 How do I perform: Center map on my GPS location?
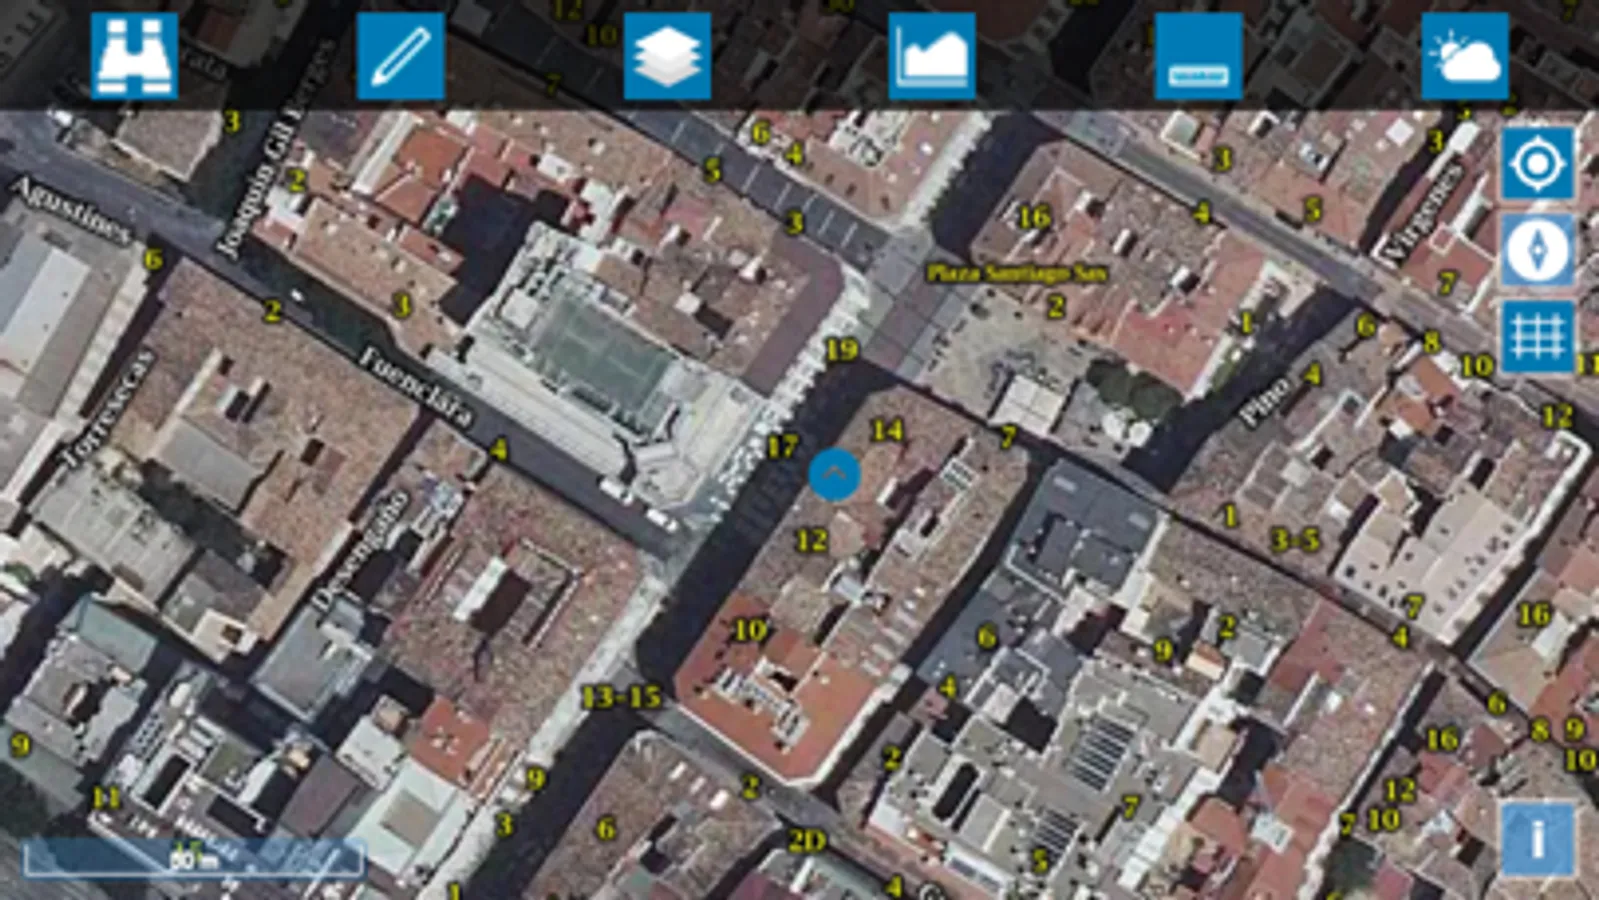point(1537,163)
